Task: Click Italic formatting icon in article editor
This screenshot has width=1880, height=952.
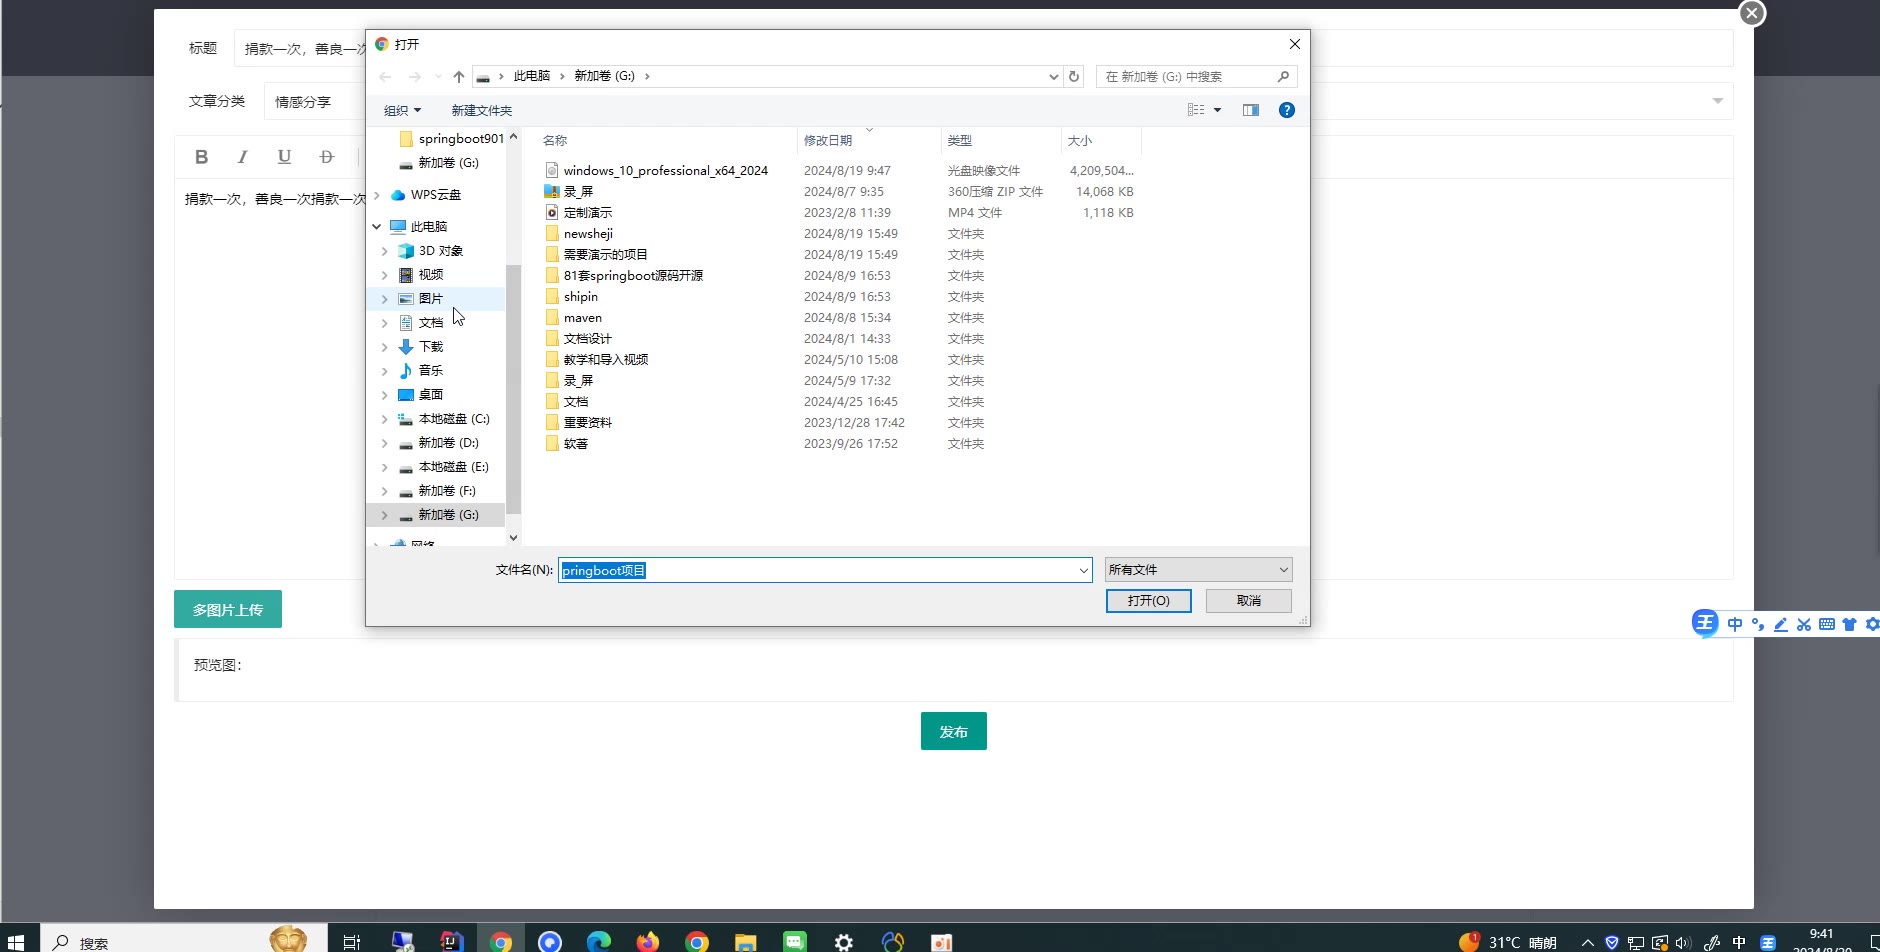Action: [242, 157]
